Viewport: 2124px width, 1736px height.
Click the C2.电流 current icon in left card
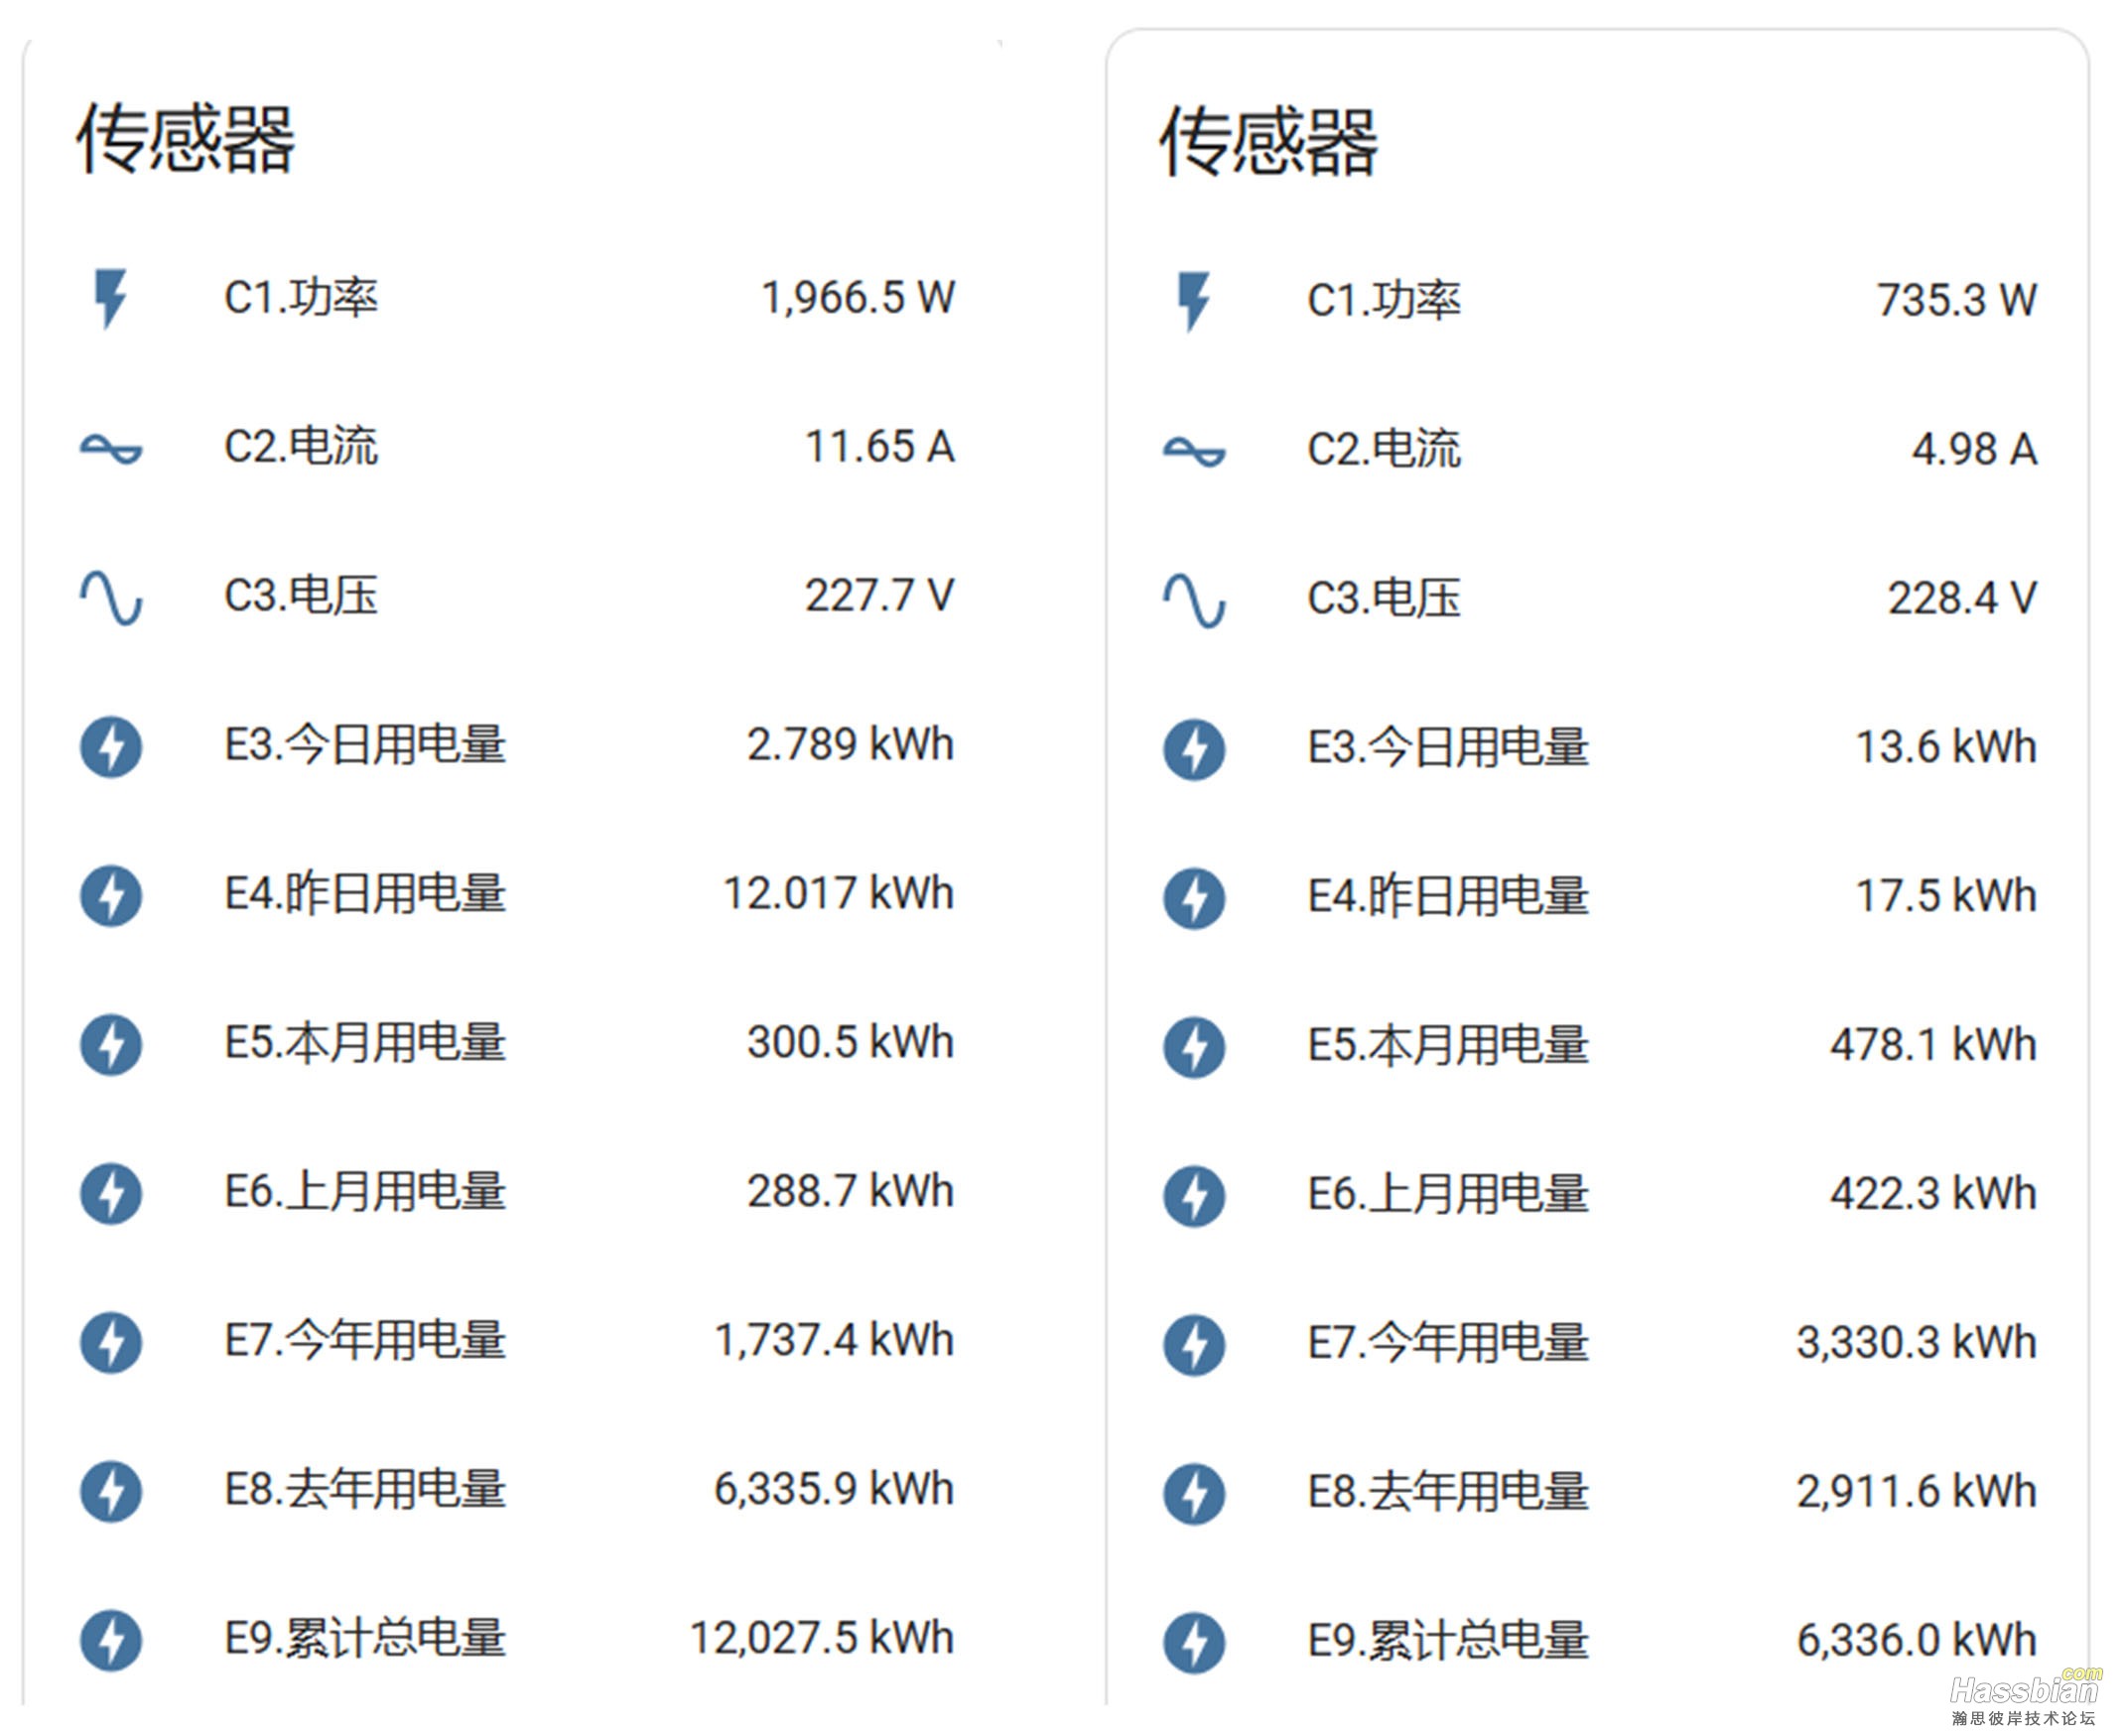click(x=111, y=449)
